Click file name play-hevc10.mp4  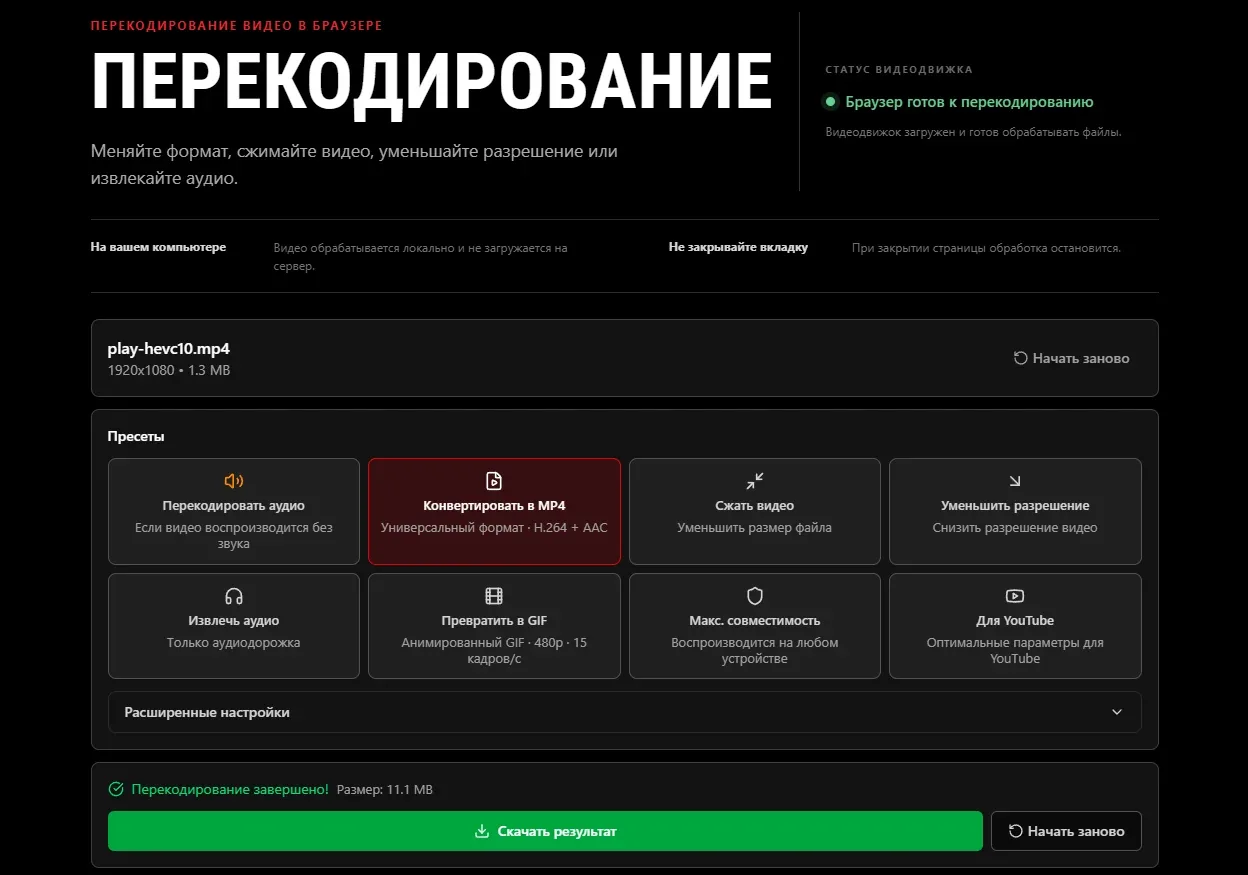coord(169,349)
